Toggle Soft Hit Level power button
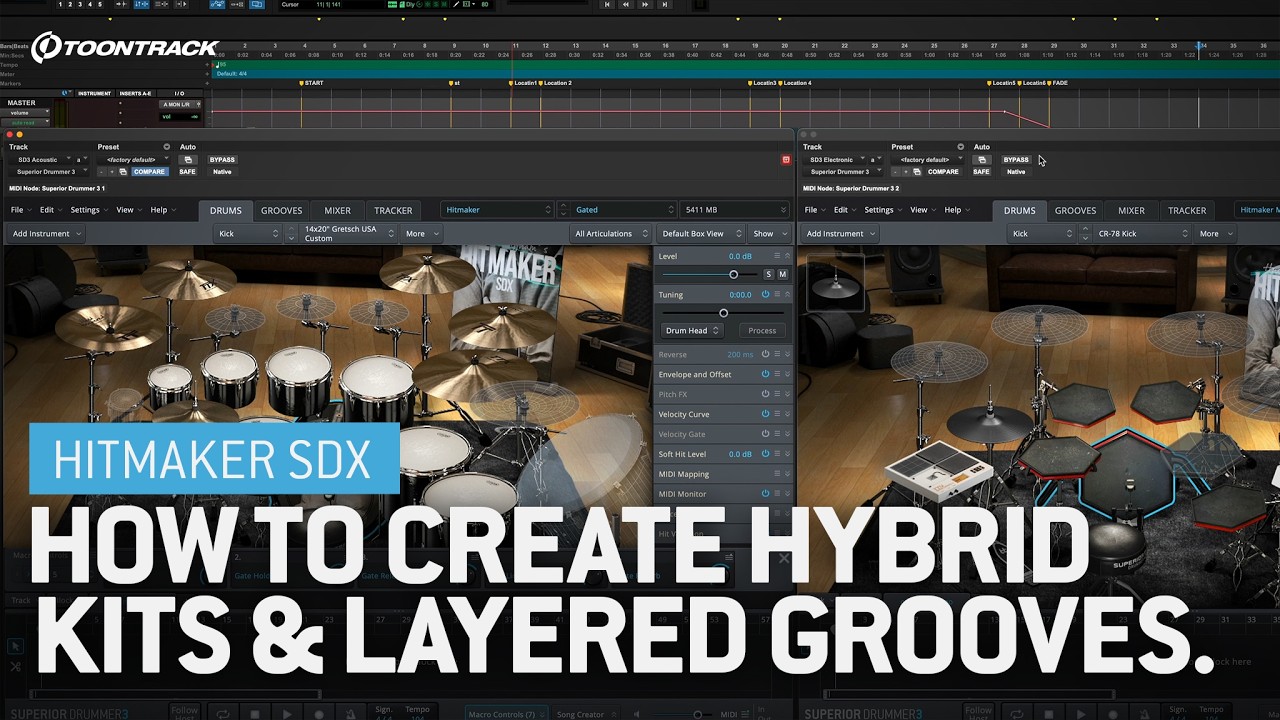 click(x=765, y=454)
